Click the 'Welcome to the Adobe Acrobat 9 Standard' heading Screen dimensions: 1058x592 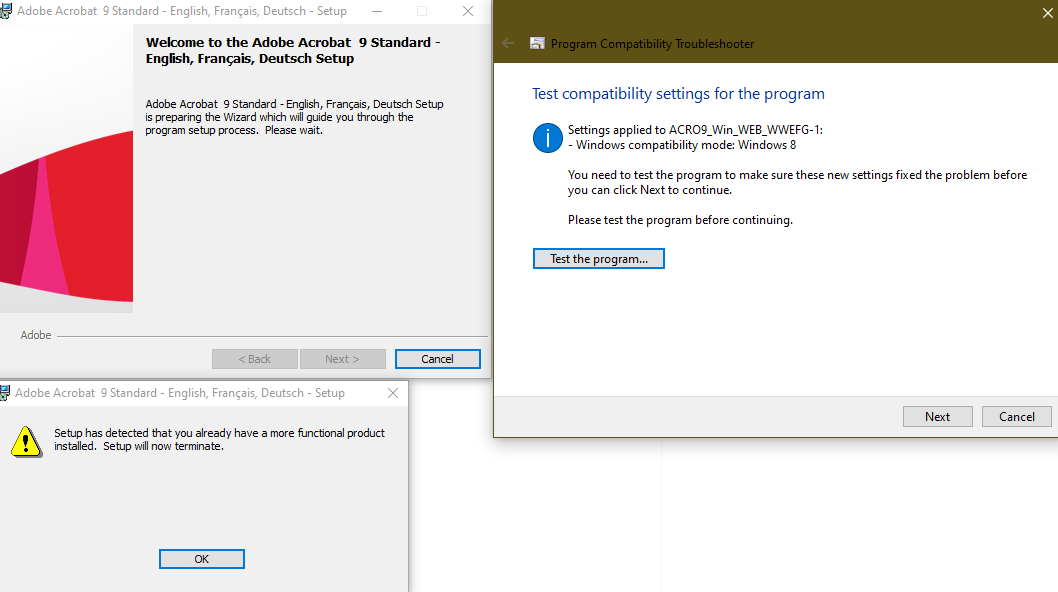click(293, 51)
